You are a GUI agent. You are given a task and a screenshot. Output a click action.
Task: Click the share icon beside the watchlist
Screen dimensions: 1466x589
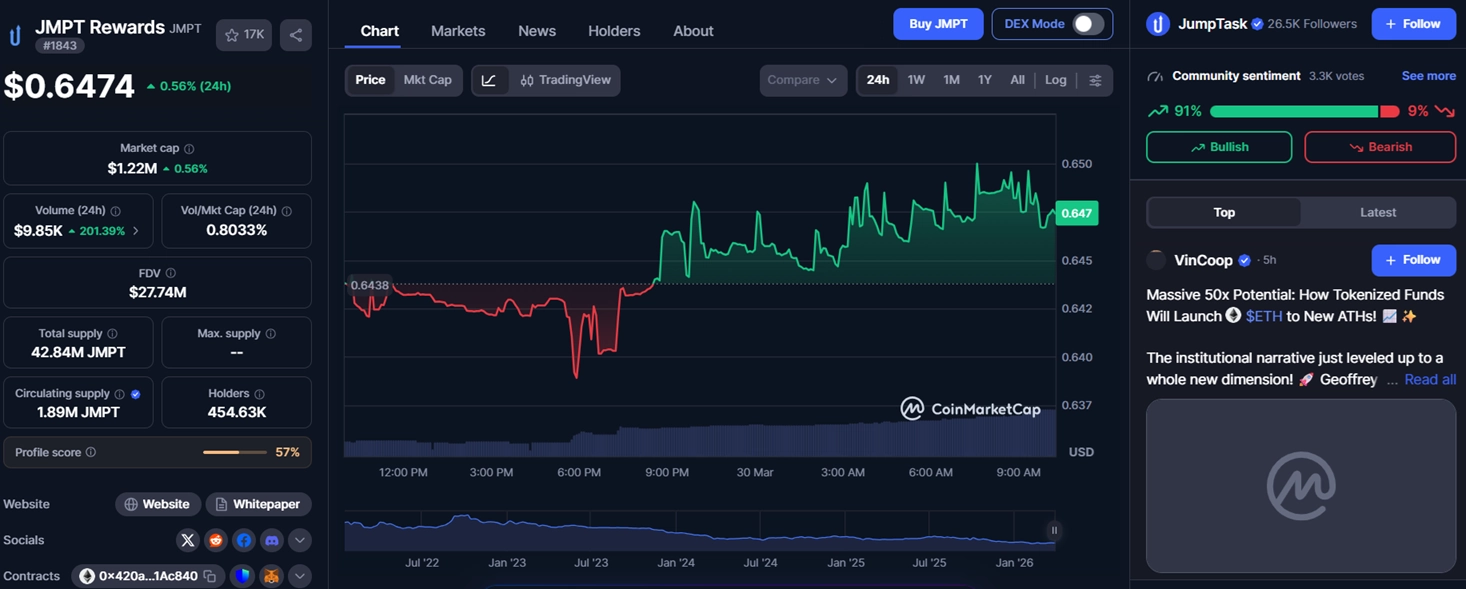point(296,35)
